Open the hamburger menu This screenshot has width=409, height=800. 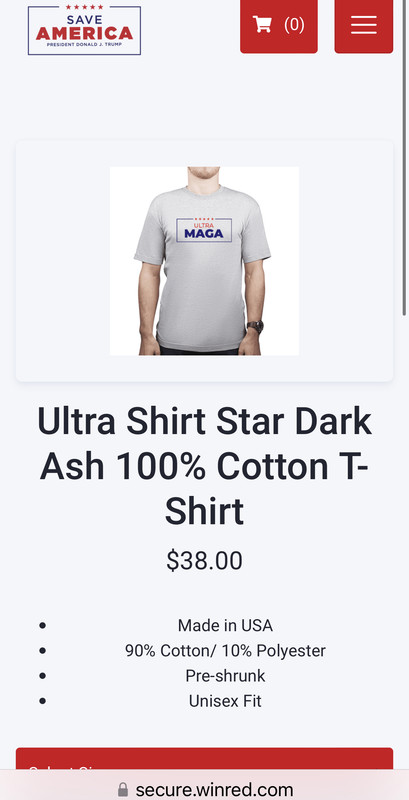(364, 24)
